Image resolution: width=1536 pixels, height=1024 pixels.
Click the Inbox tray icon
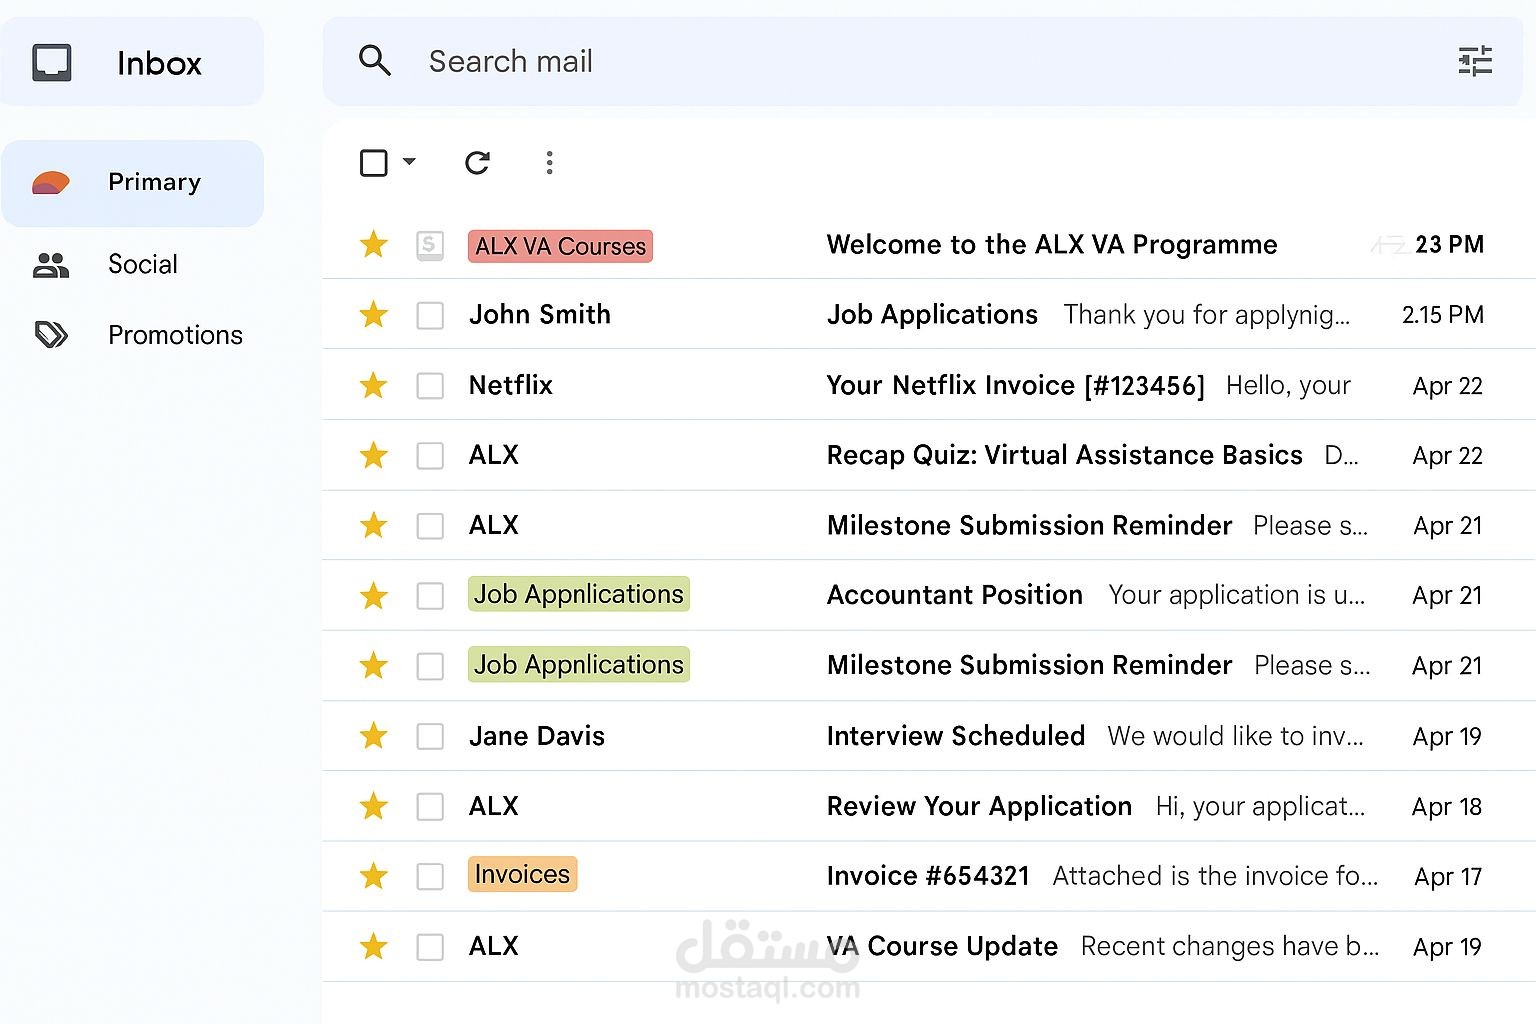[52, 62]
